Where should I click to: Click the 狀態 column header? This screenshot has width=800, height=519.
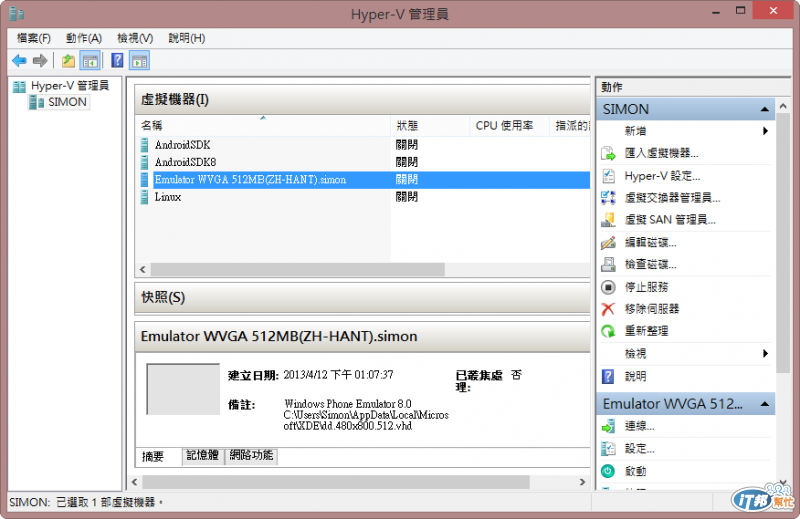pos(430,126)
